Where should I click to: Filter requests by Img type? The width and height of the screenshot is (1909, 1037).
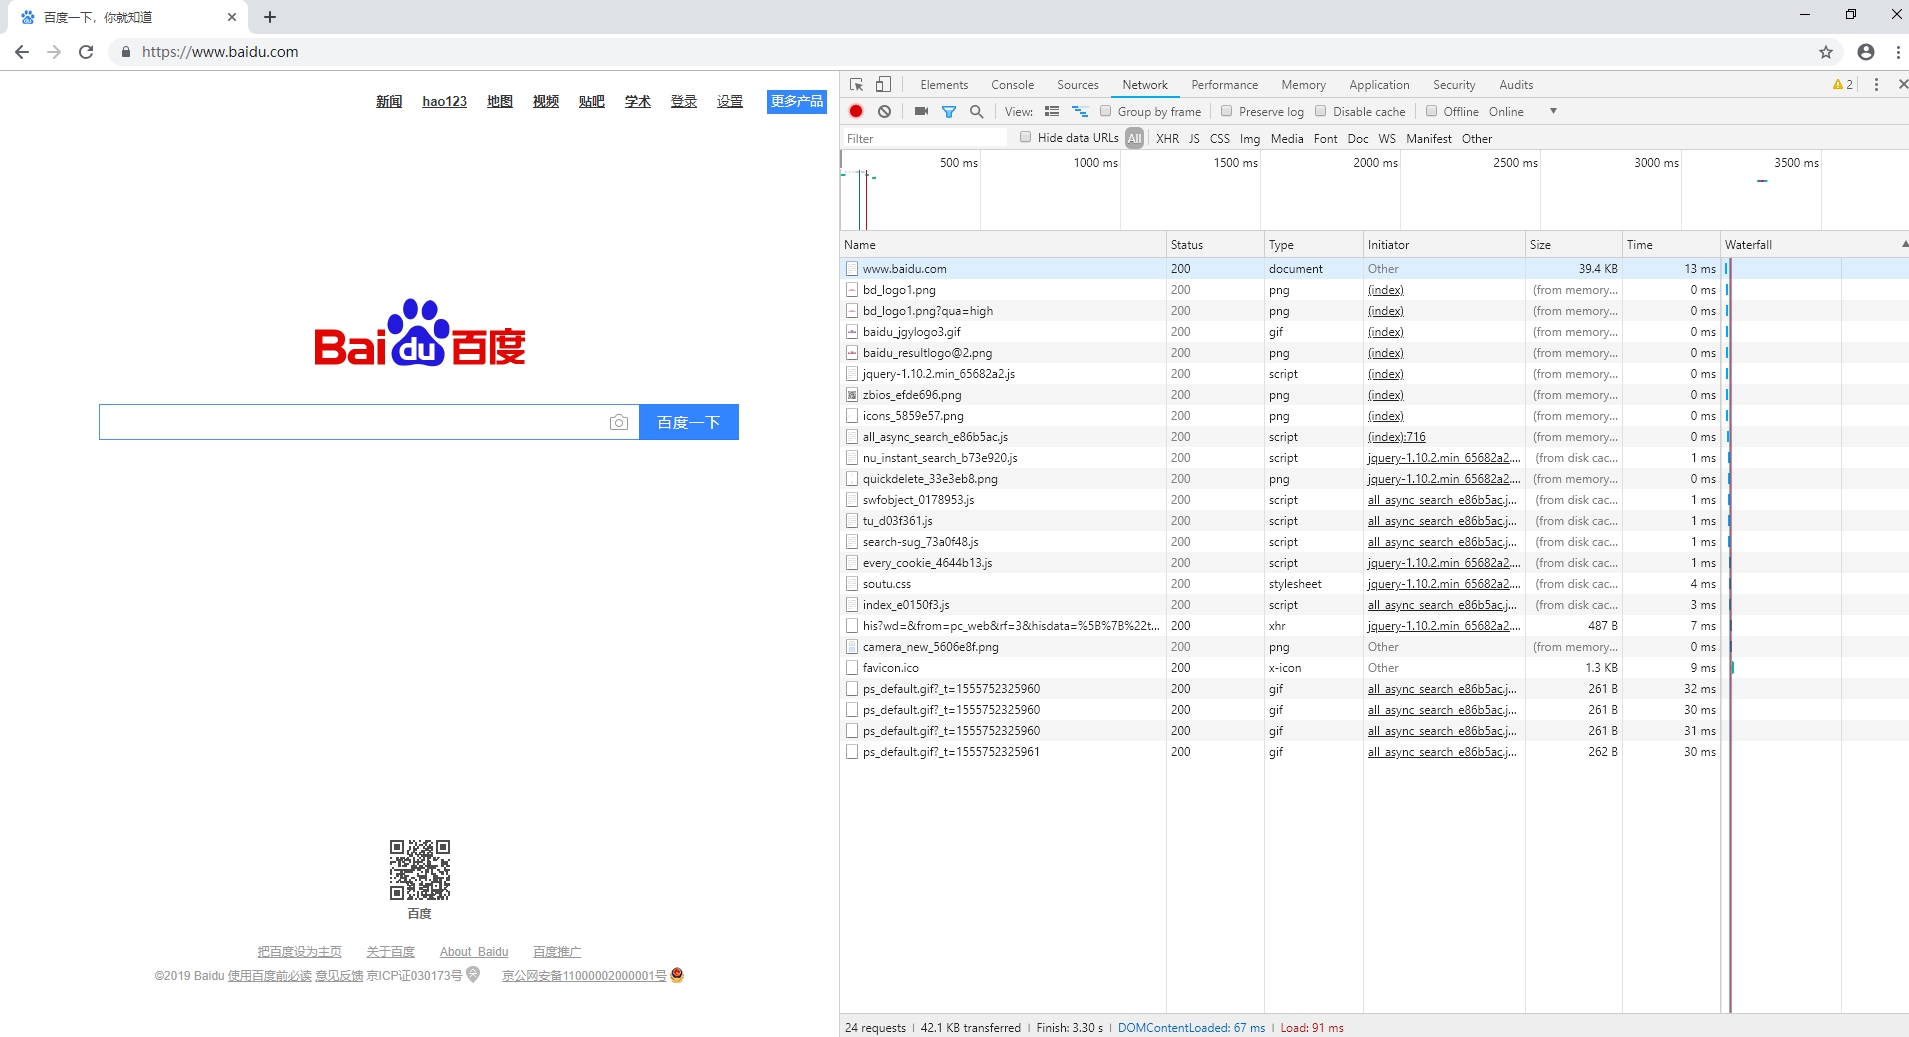[1250, 139]
